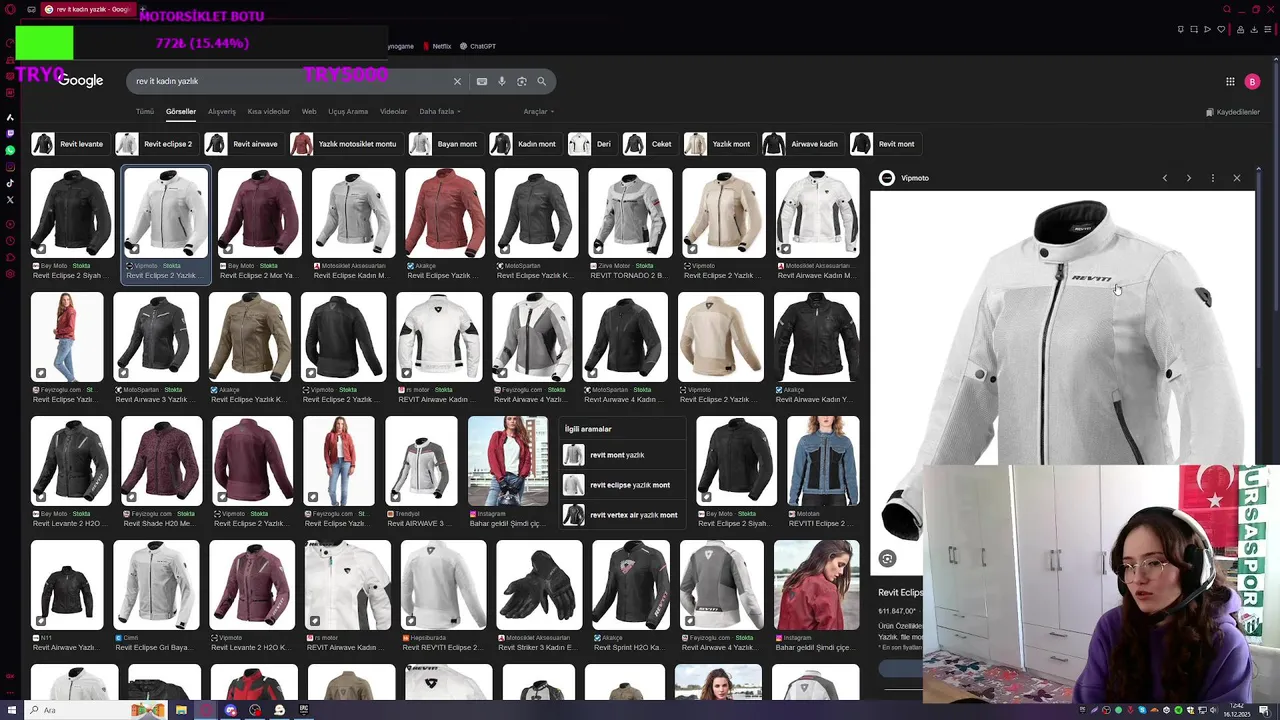Expand the Daha fazla dropdown
This screenshot has height=720, width=1280.
pos(440,111)
